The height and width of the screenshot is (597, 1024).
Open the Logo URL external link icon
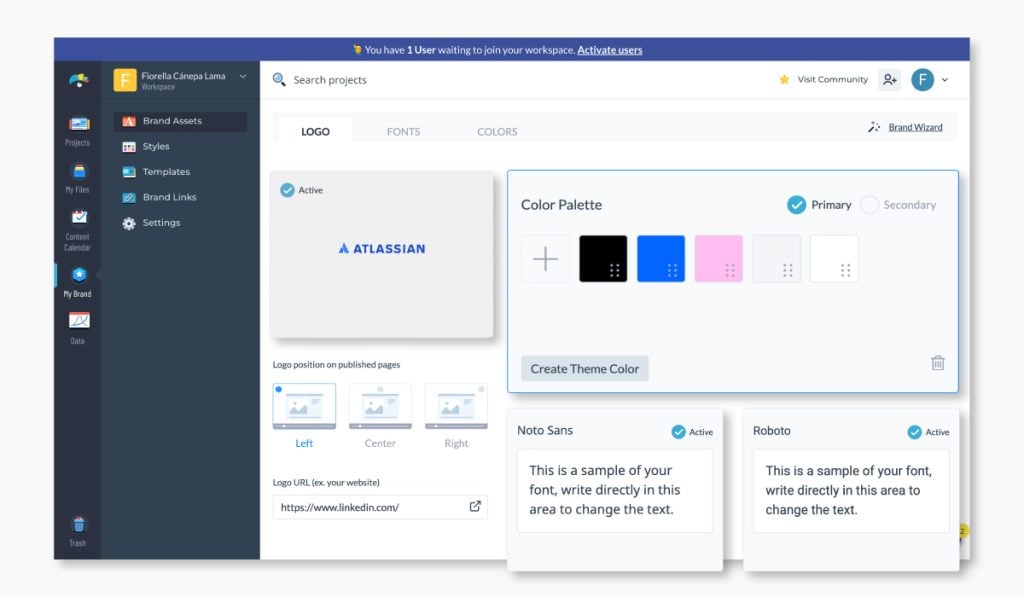[x=475, y=507]
